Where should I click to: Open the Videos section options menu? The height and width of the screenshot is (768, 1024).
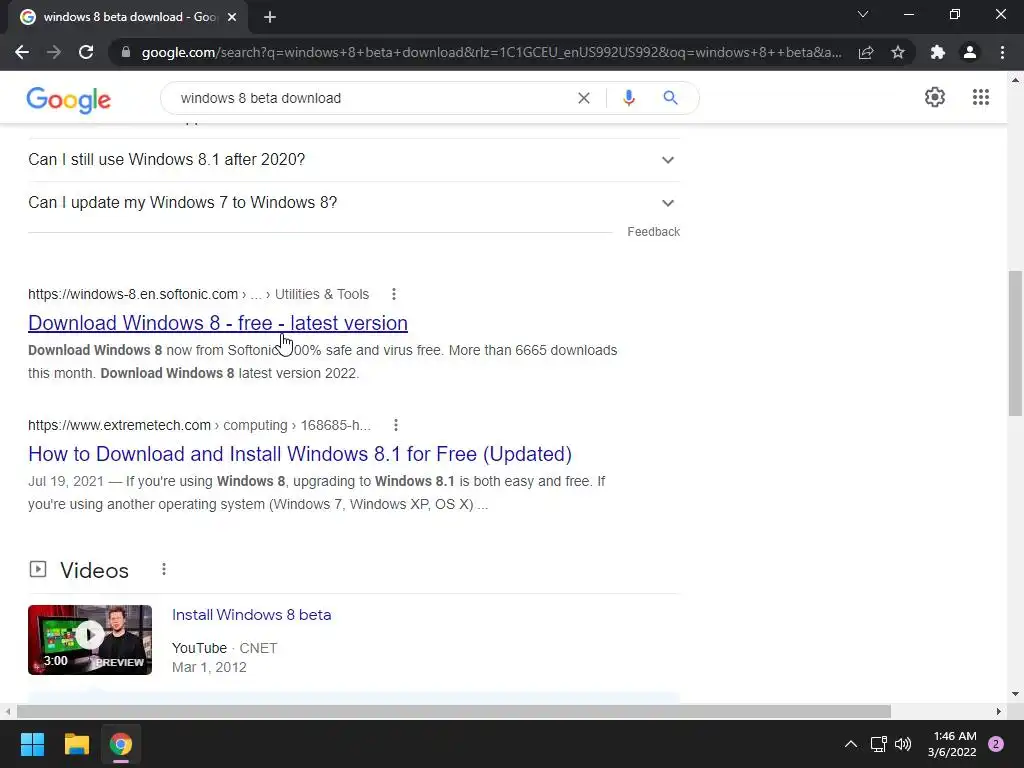click(164, 569)
